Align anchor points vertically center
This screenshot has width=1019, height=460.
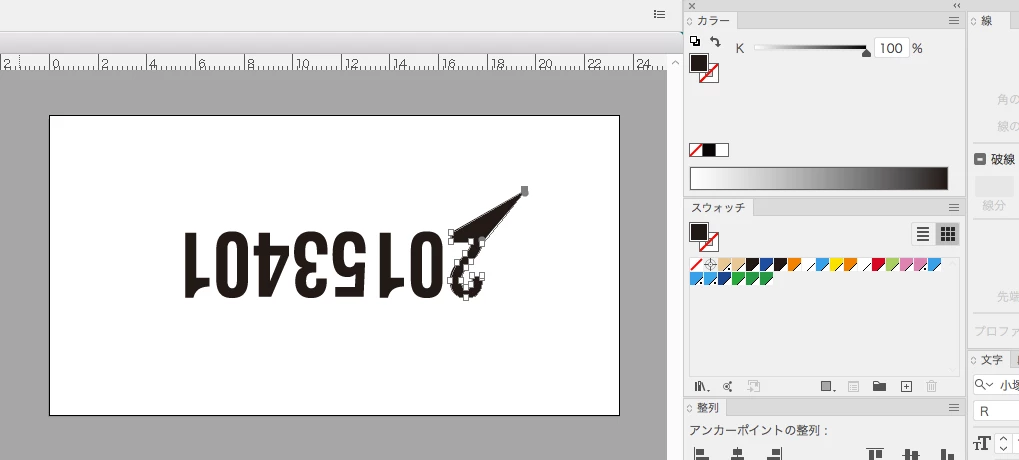pos(912,454)
